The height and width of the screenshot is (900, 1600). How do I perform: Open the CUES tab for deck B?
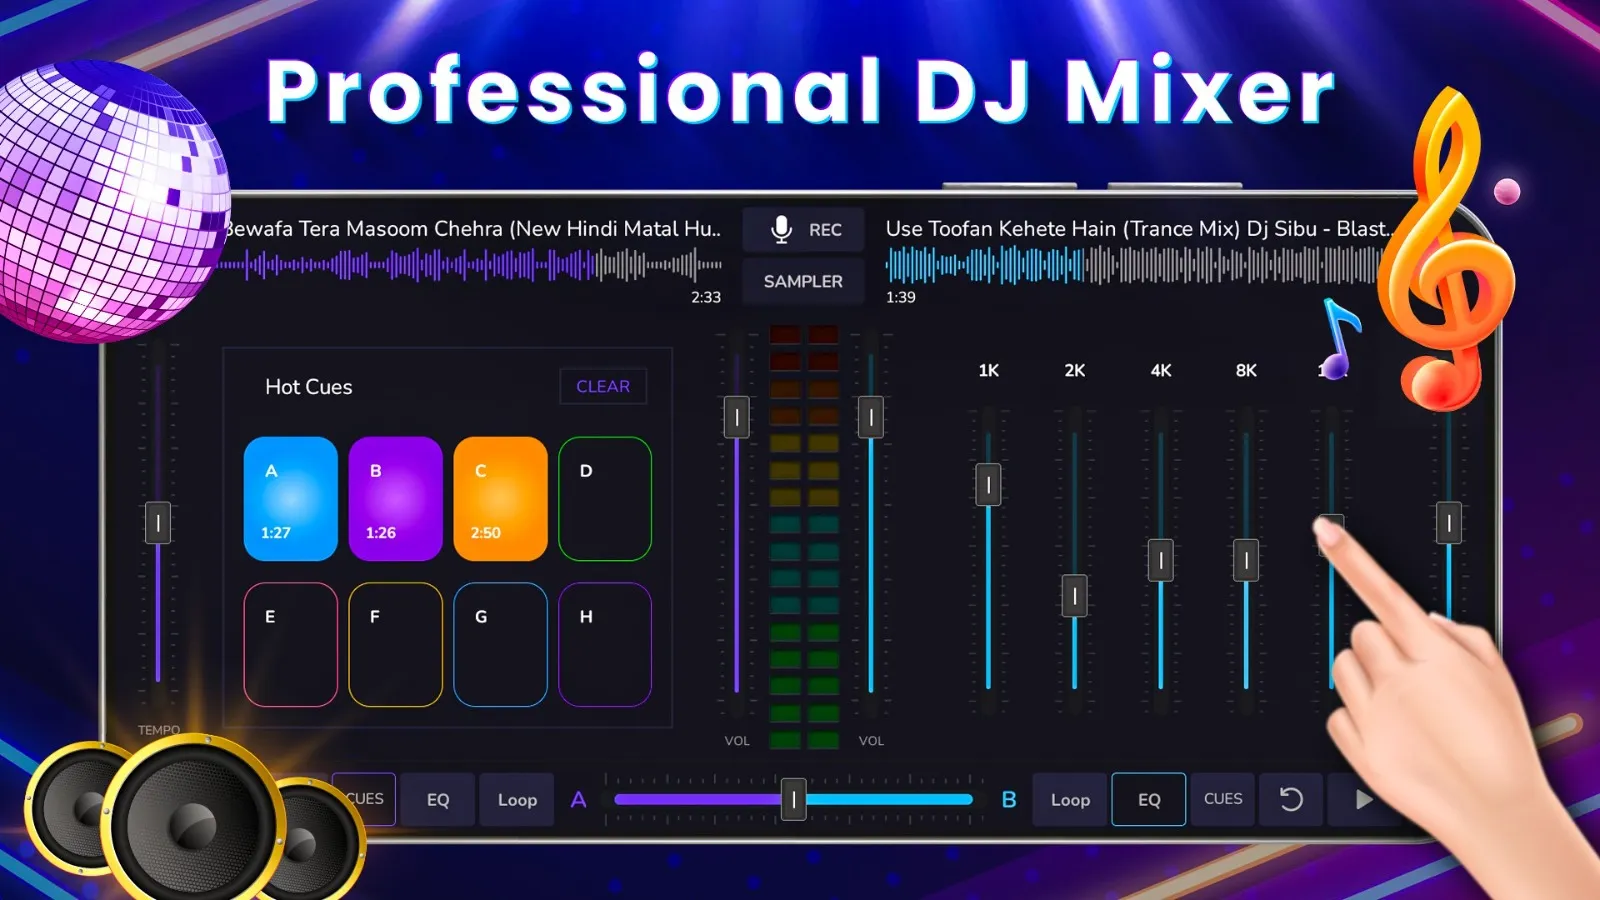pyautogui.click(x=1223, y=799)
